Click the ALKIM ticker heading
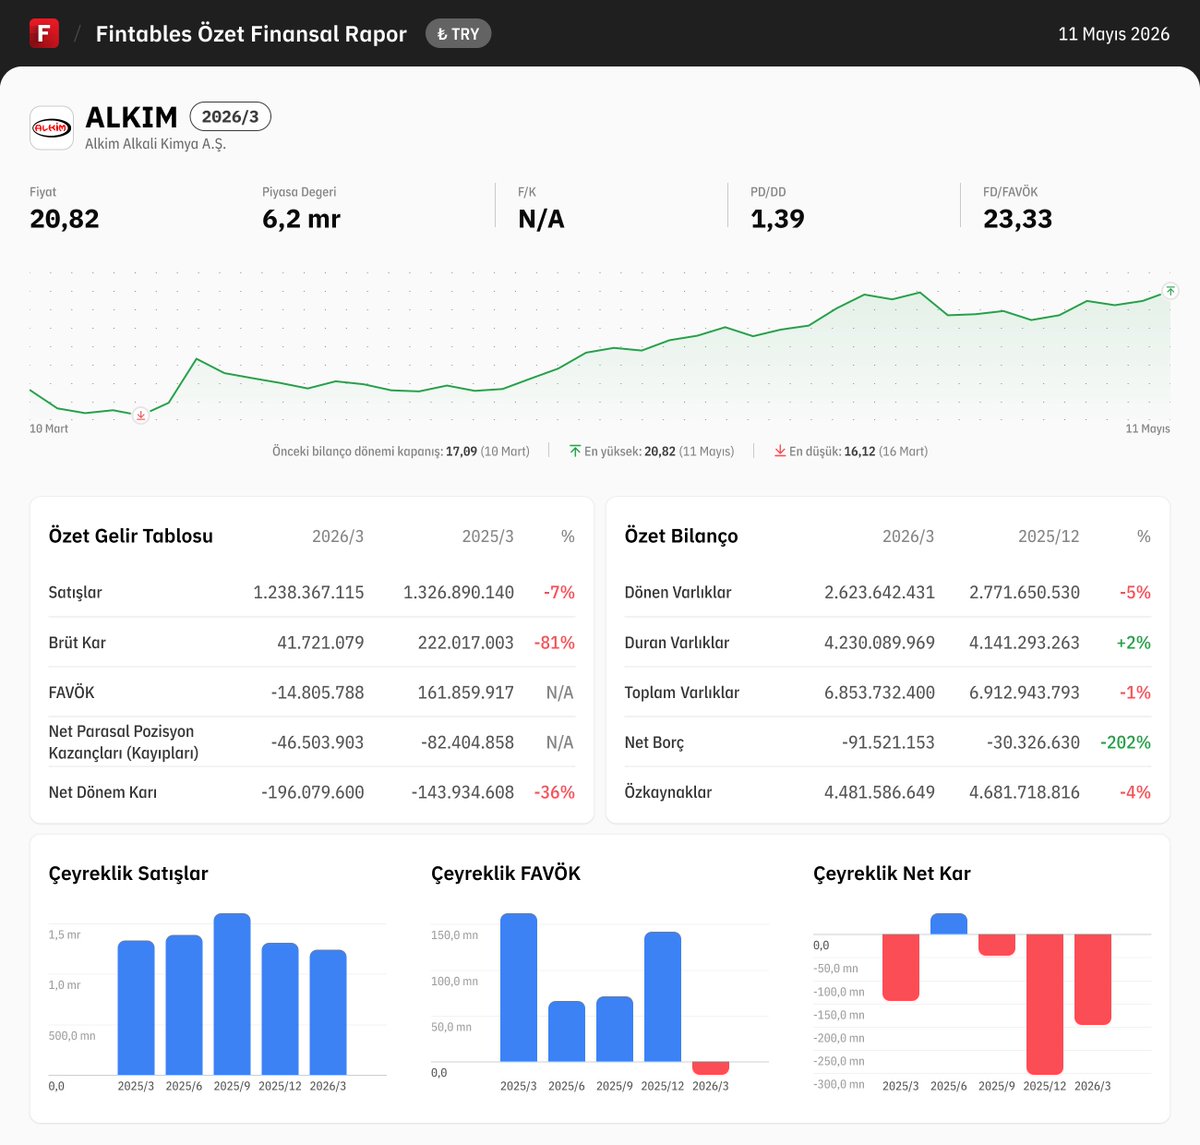This screenshot has height=1145, width=1200. pos(132,117)
